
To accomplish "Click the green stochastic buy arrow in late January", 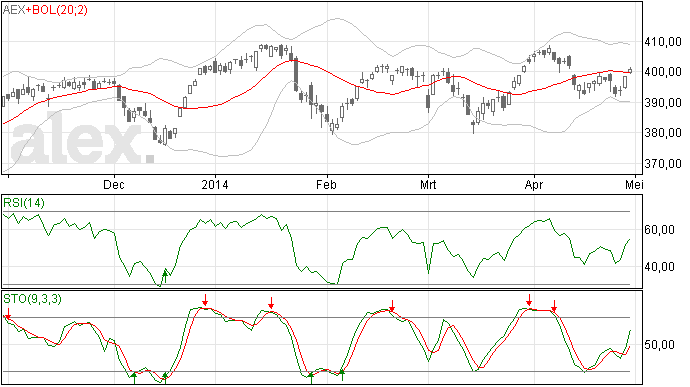I will 311,378.
